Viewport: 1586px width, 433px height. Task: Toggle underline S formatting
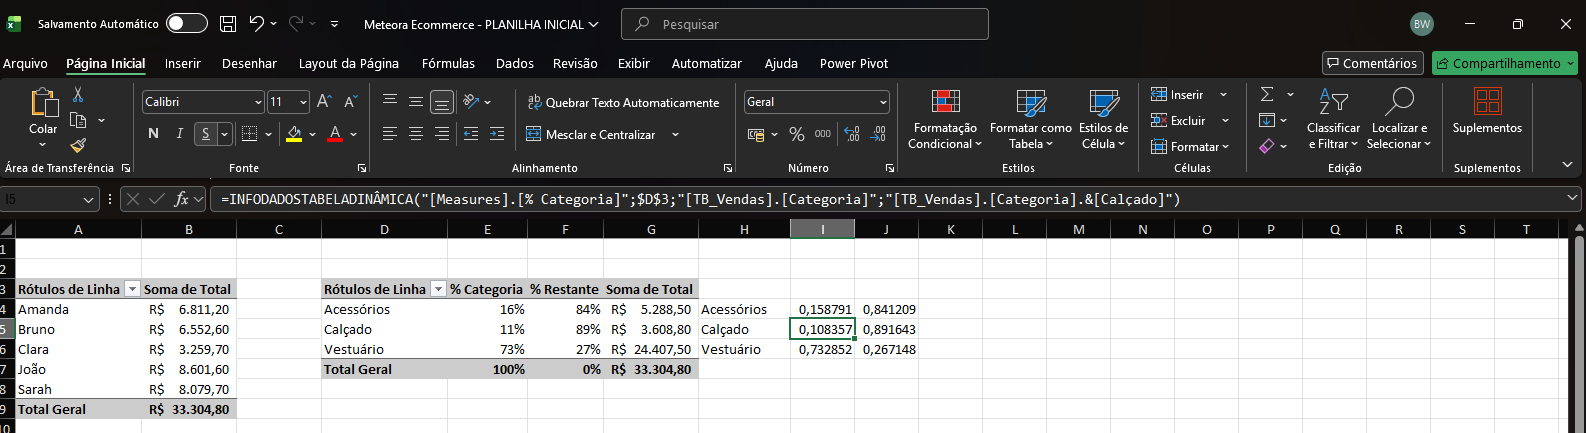click(206, 134)
